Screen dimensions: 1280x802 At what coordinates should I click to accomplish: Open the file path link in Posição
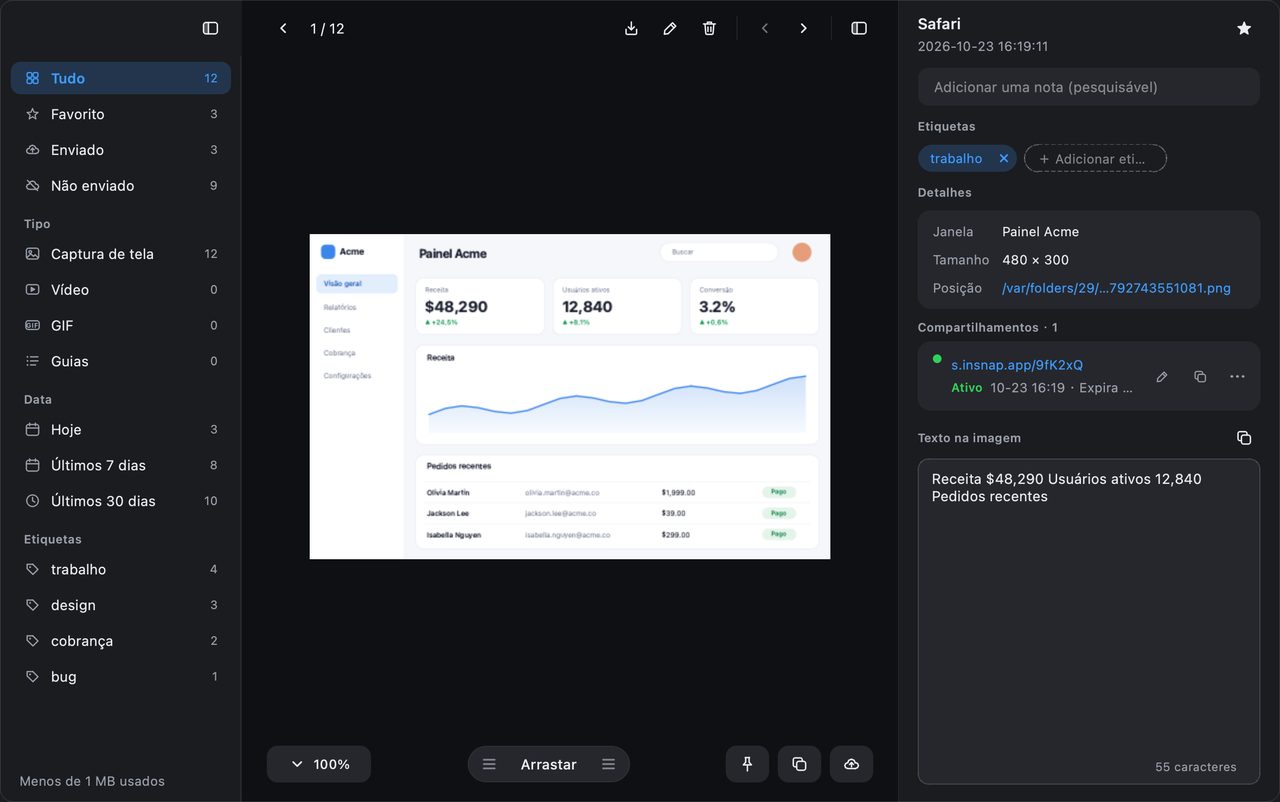(x=1116, y=288)
